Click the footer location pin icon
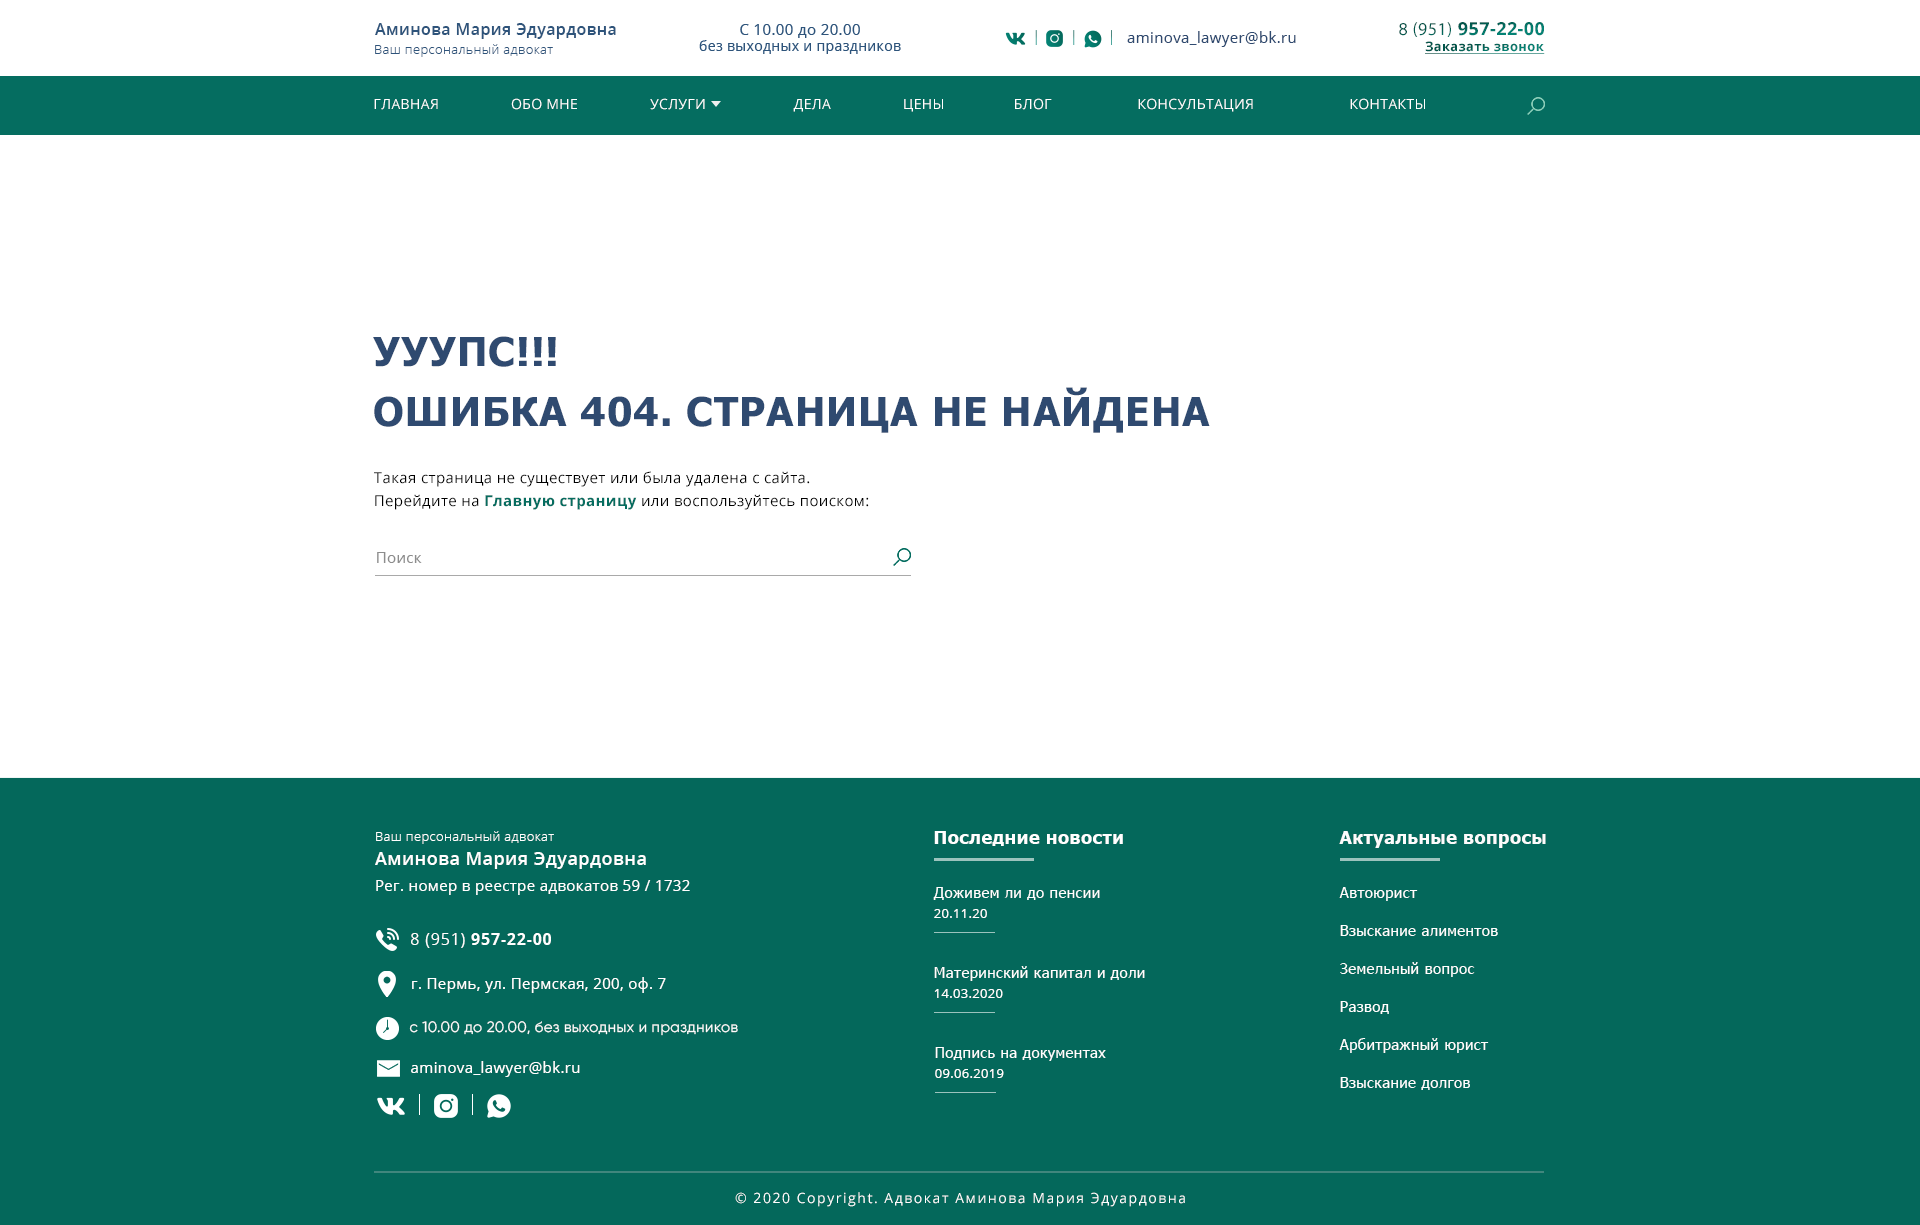This screenshot has height=1225, width=1920. [387, 984]
